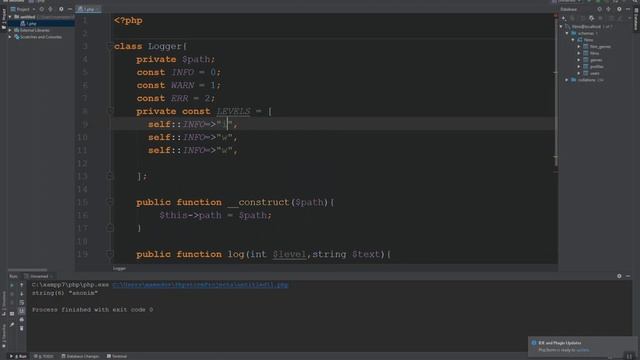The image size is (640, 360).
Task: Fold the LEVELS array at line 8
Action: [x=110, y=111]
